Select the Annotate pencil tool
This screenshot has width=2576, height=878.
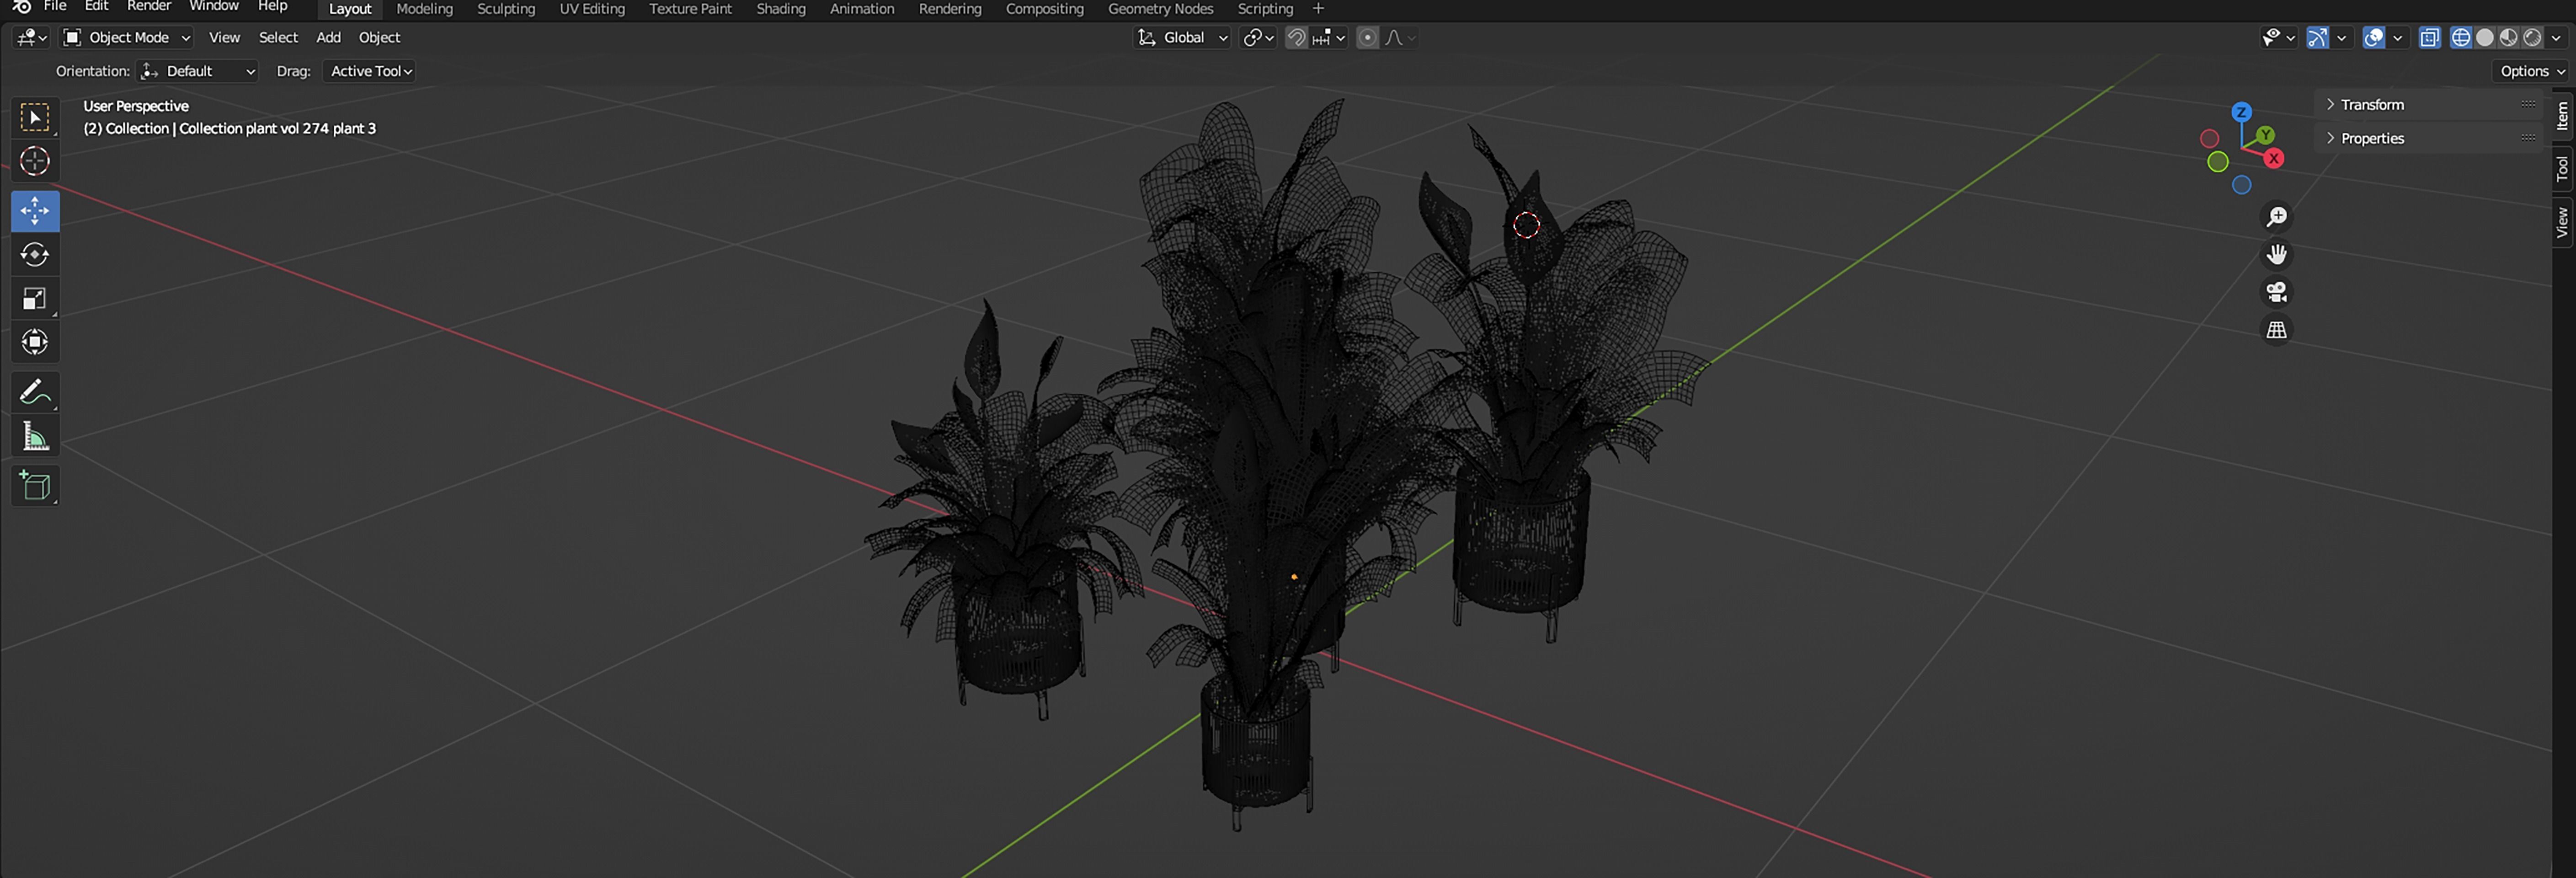pyautogui.click(x=35, y=392)
